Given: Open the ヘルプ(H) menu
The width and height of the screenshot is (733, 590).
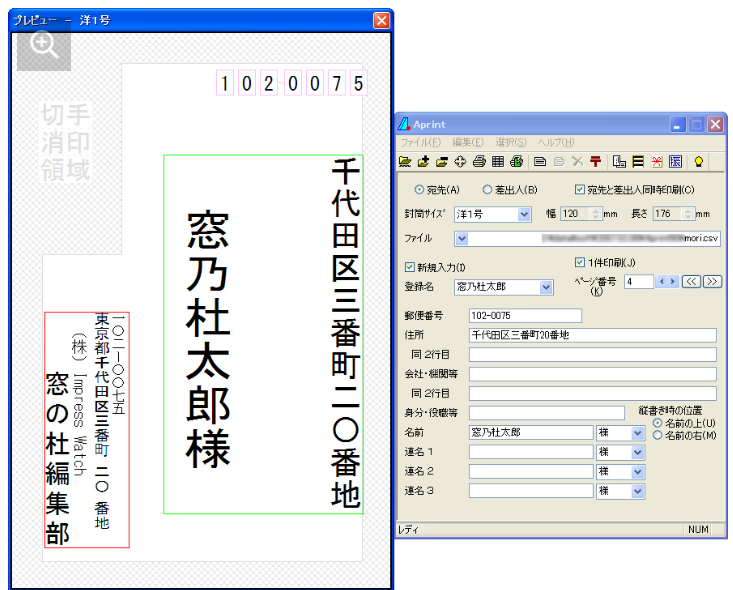Looking at the screenshot, I should click(555, 142).
